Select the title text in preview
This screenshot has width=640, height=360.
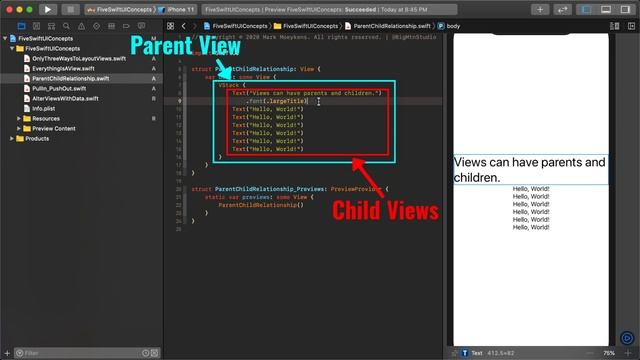point(531,170)
